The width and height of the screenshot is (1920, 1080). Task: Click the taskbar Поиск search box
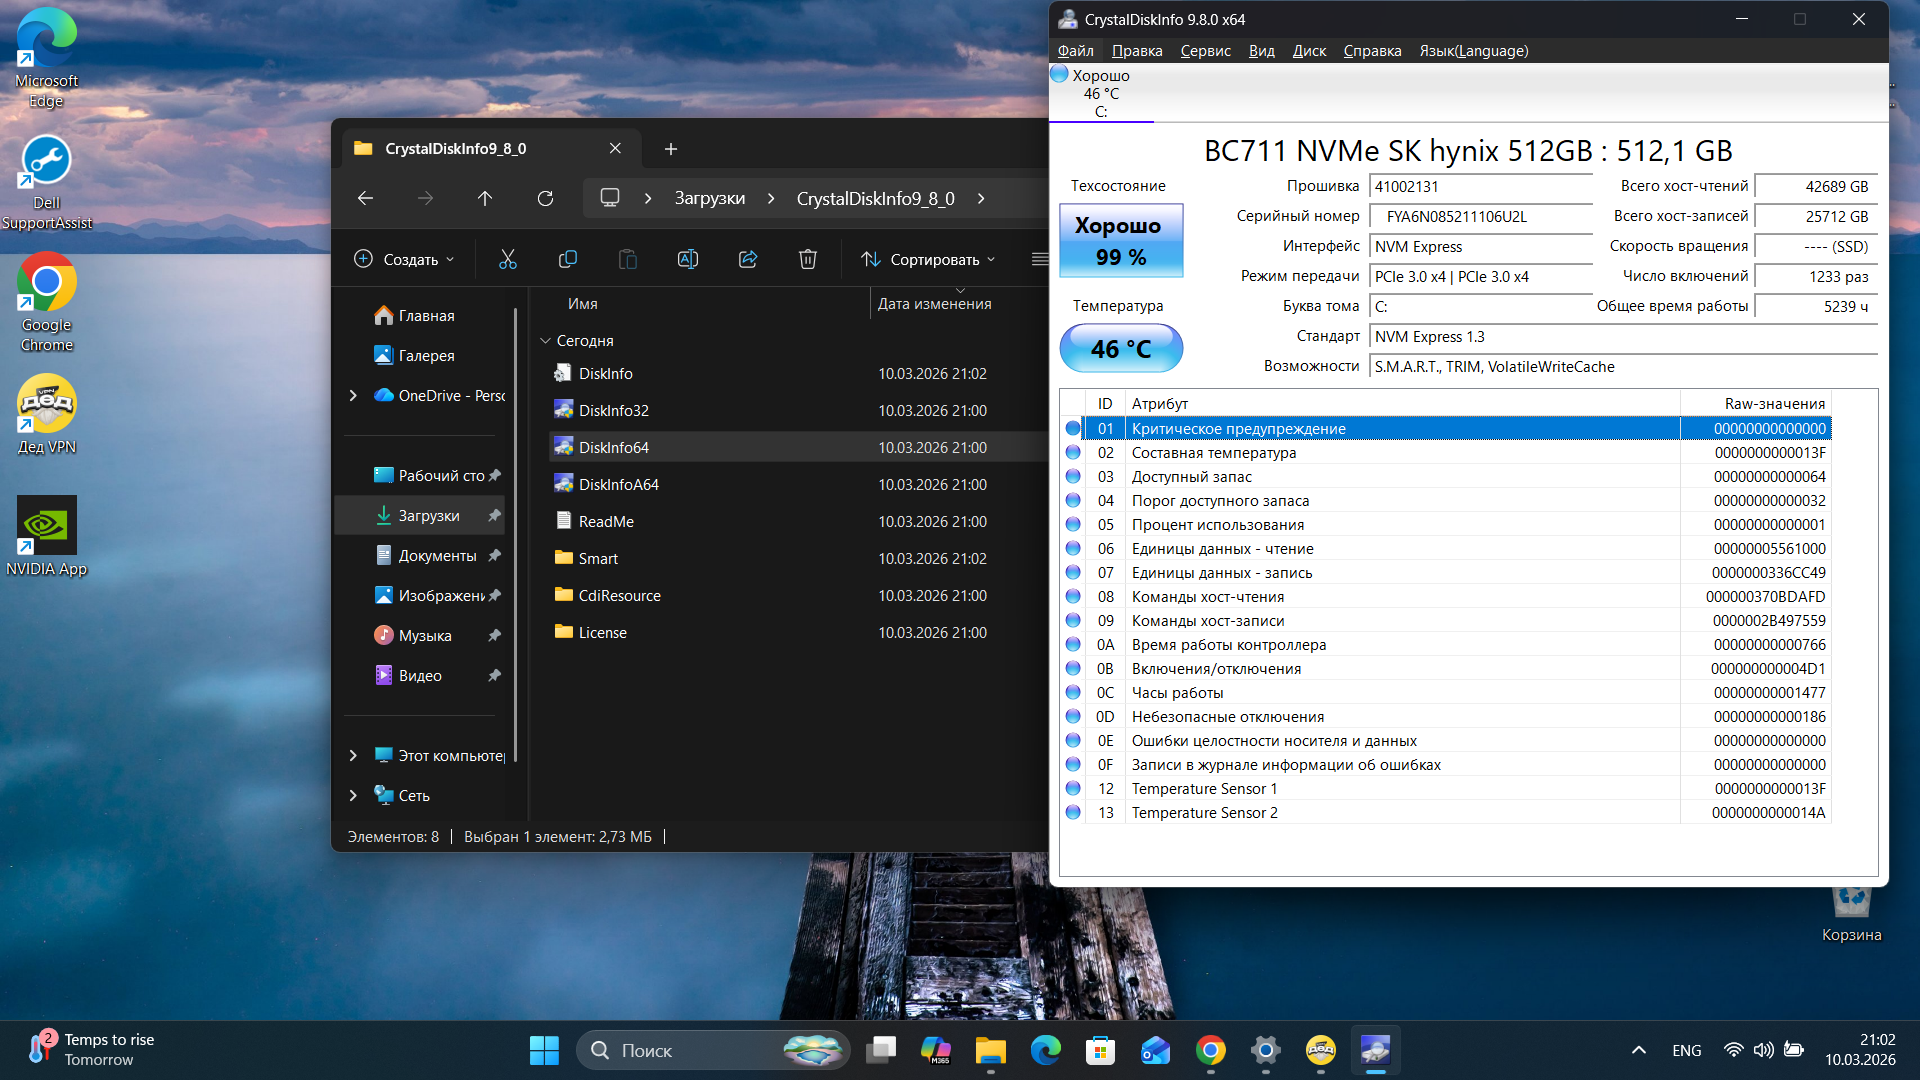[712, 1050]
